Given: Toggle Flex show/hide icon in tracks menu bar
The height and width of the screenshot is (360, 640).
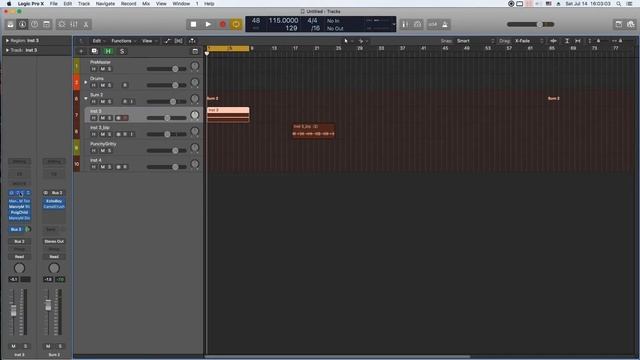Looking at the screenshot, I should 179,41.
